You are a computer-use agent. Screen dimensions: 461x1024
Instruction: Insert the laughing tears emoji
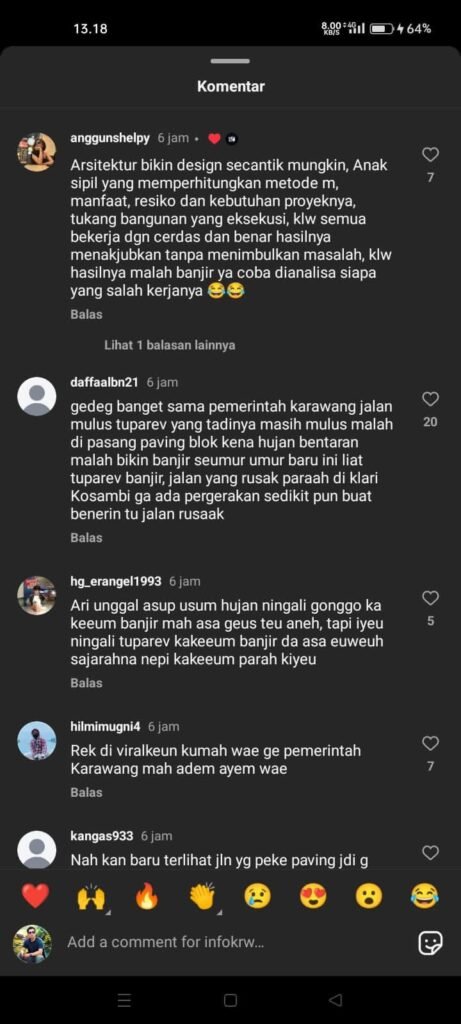[424, 896]
